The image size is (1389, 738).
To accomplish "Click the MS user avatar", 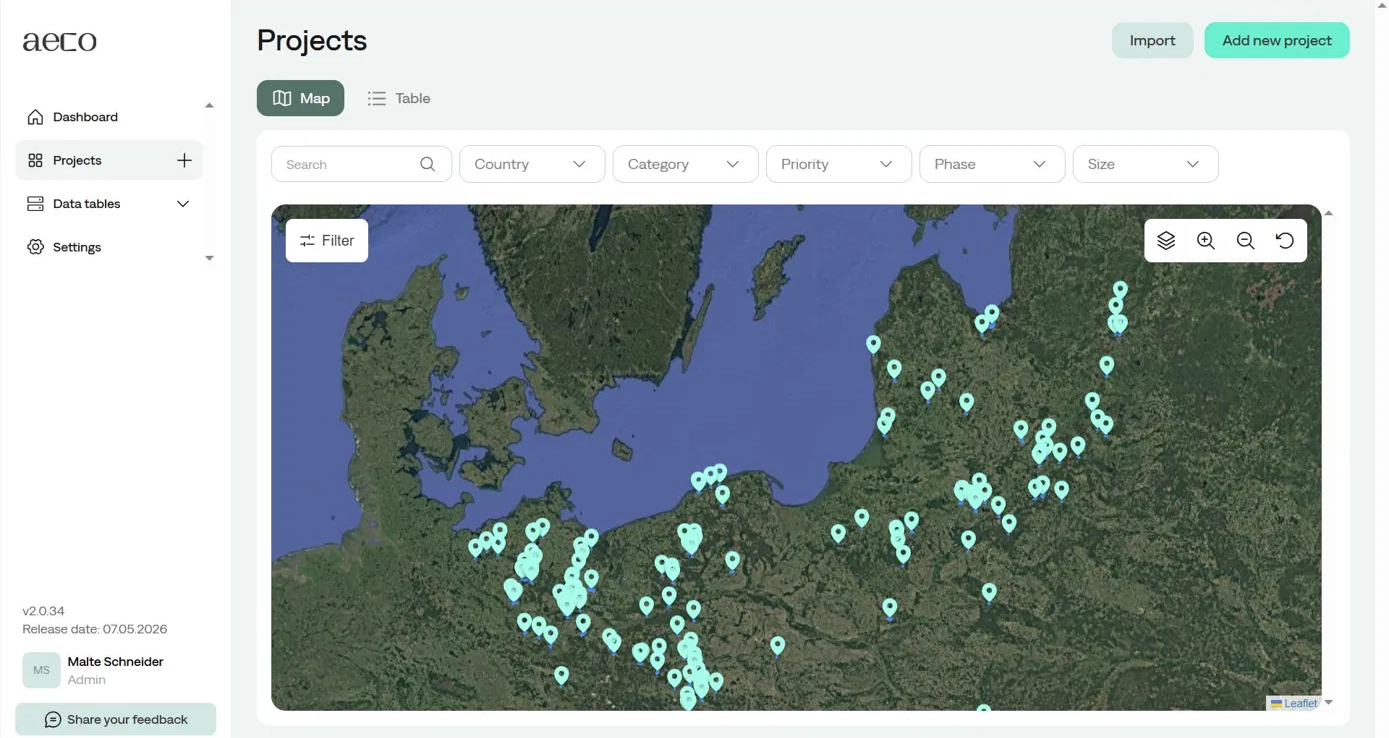I will tap(41, 670).
